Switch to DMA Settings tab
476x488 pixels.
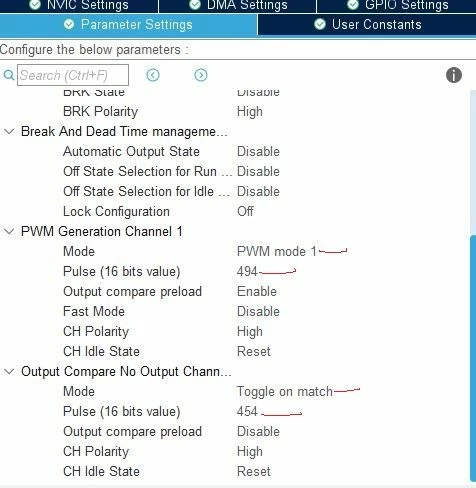tap(237, 6)
